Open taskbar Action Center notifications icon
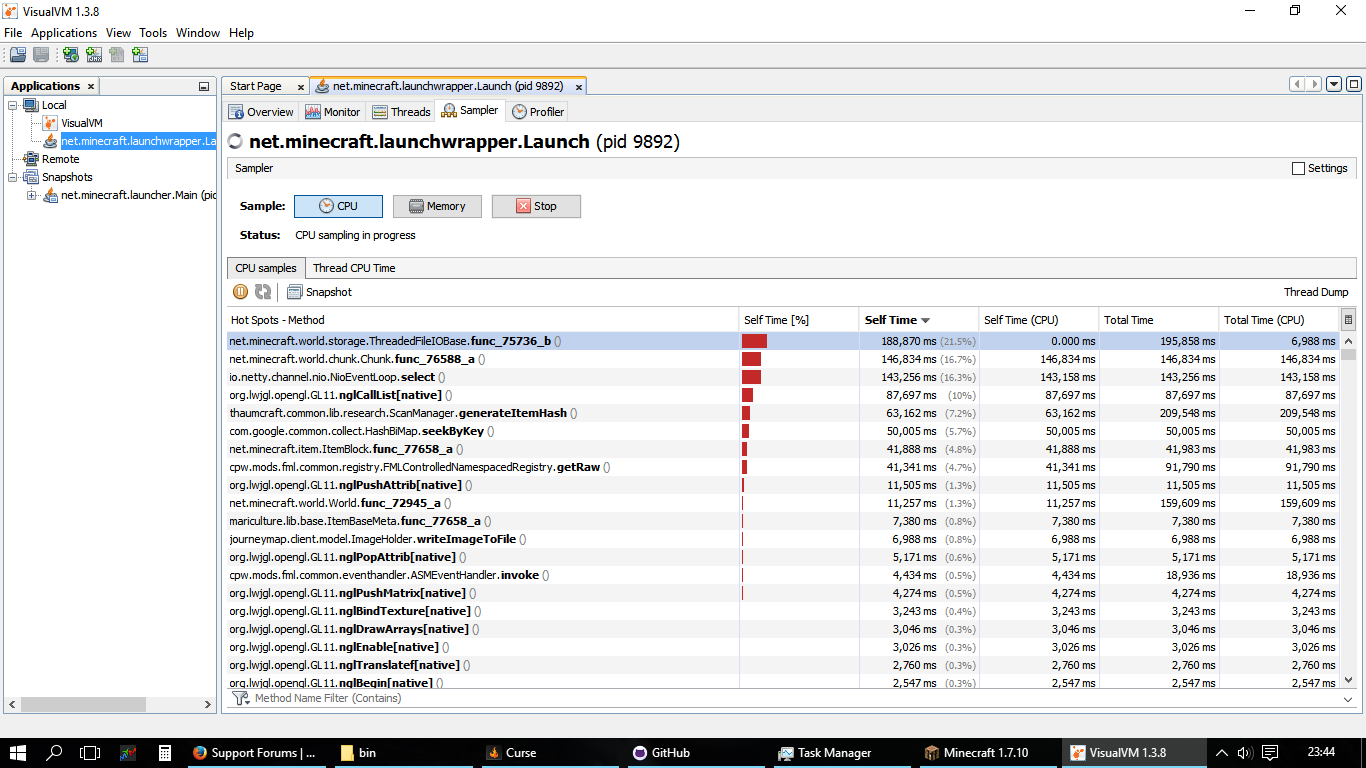Viewport: 1366px width, 768px height. click(1269, 753)
